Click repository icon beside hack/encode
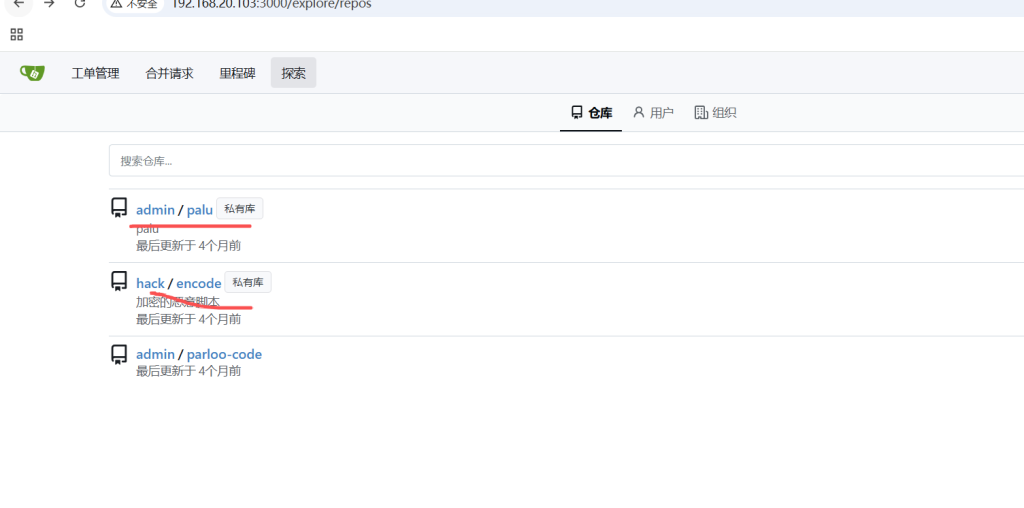The height and width of the screenshot is (508, 1024). tap(119, 282)
